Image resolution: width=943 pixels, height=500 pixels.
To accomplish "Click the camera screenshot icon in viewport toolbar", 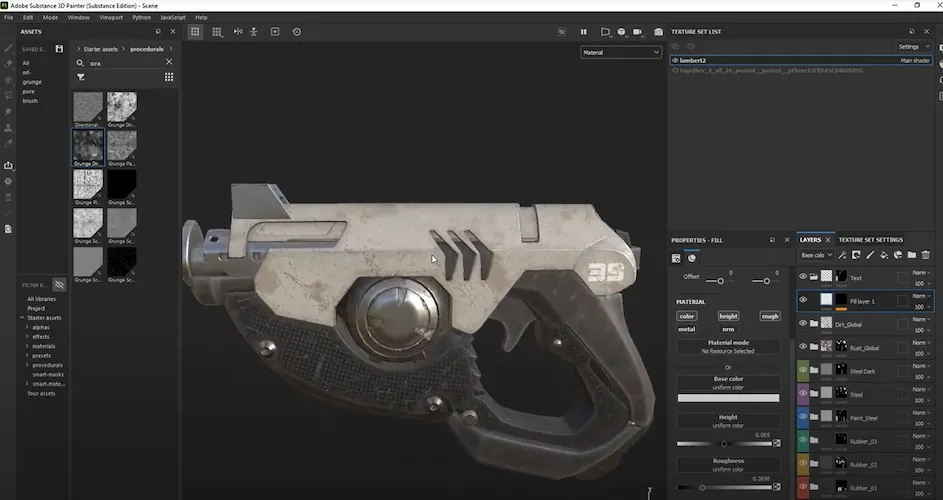I will pos(658,32).
